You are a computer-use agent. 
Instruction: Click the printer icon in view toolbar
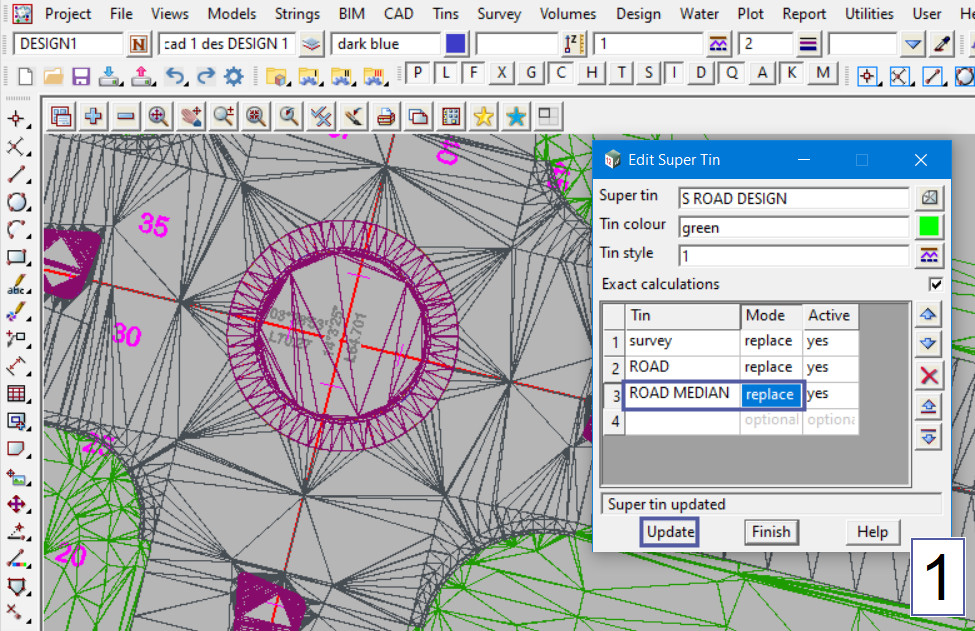click(x=386, y=116)
